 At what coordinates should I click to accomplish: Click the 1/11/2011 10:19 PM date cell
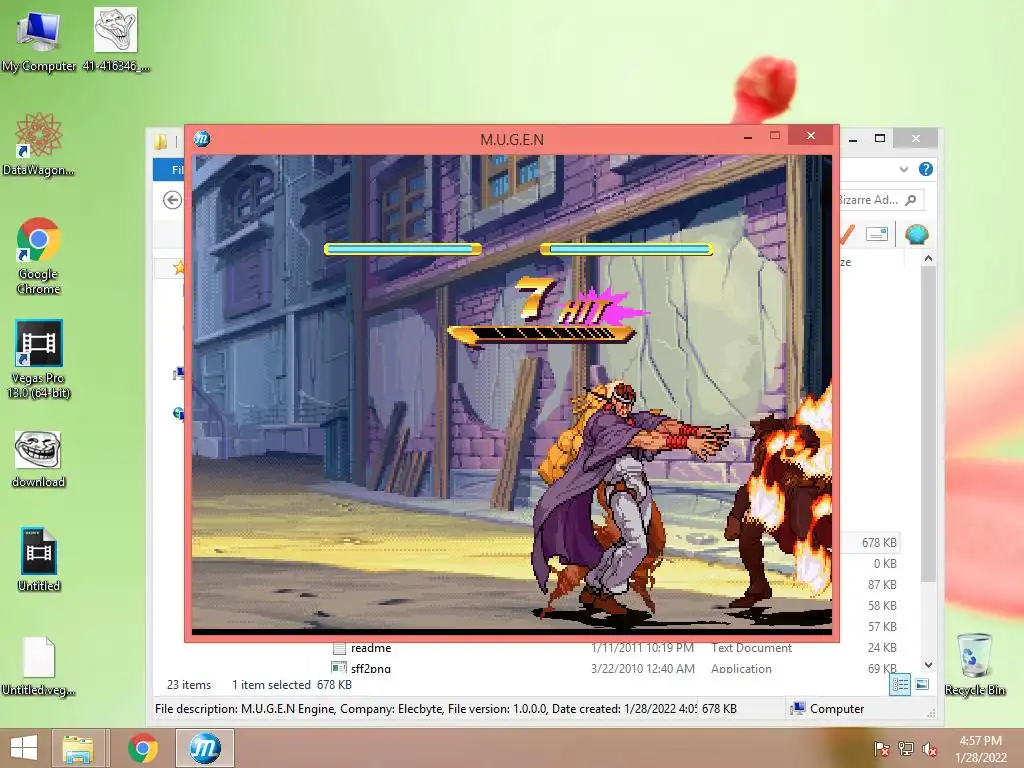pos(643,648)
